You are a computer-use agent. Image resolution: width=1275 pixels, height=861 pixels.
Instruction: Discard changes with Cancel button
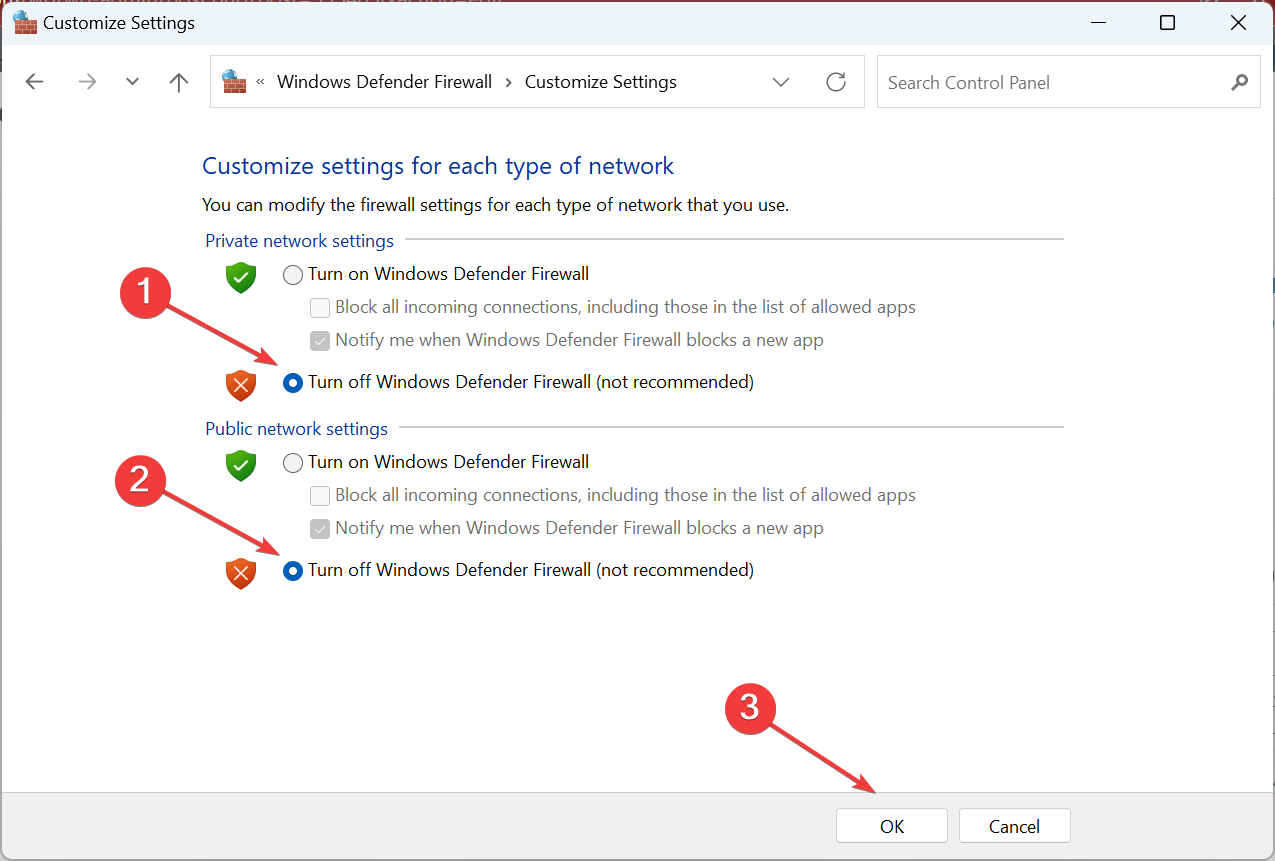click(x=1015, y=826)
